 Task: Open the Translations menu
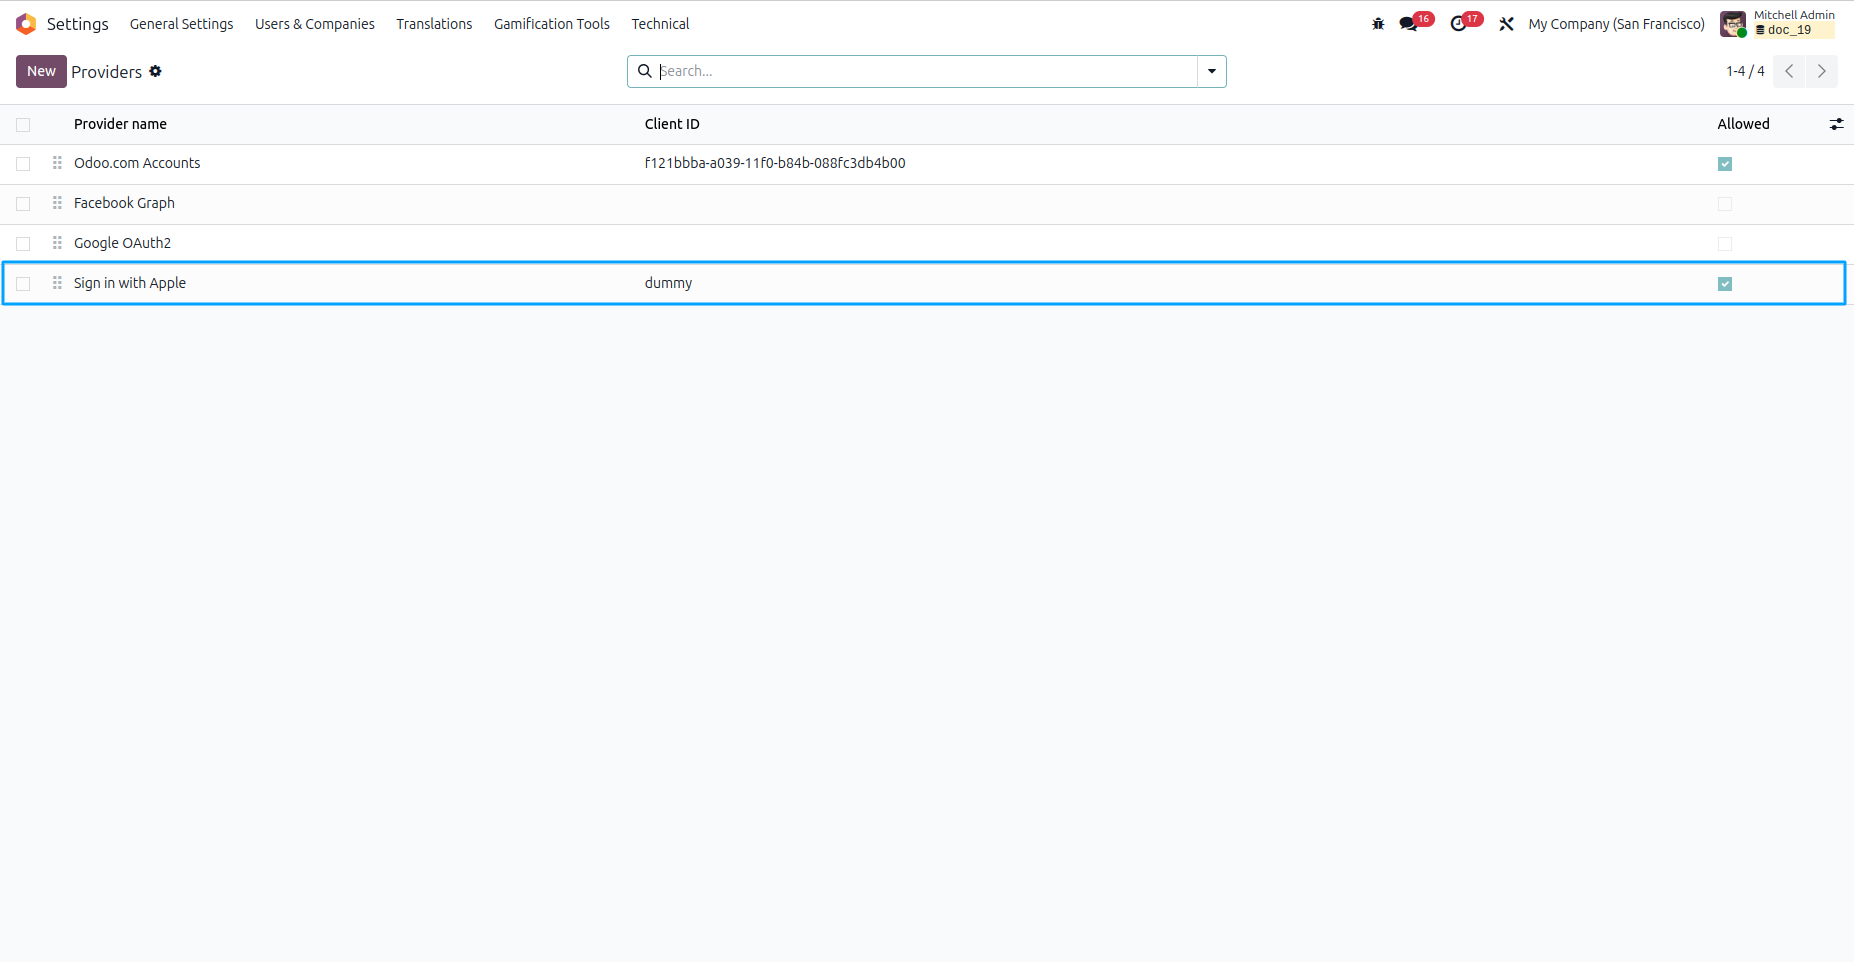[434, 24]
